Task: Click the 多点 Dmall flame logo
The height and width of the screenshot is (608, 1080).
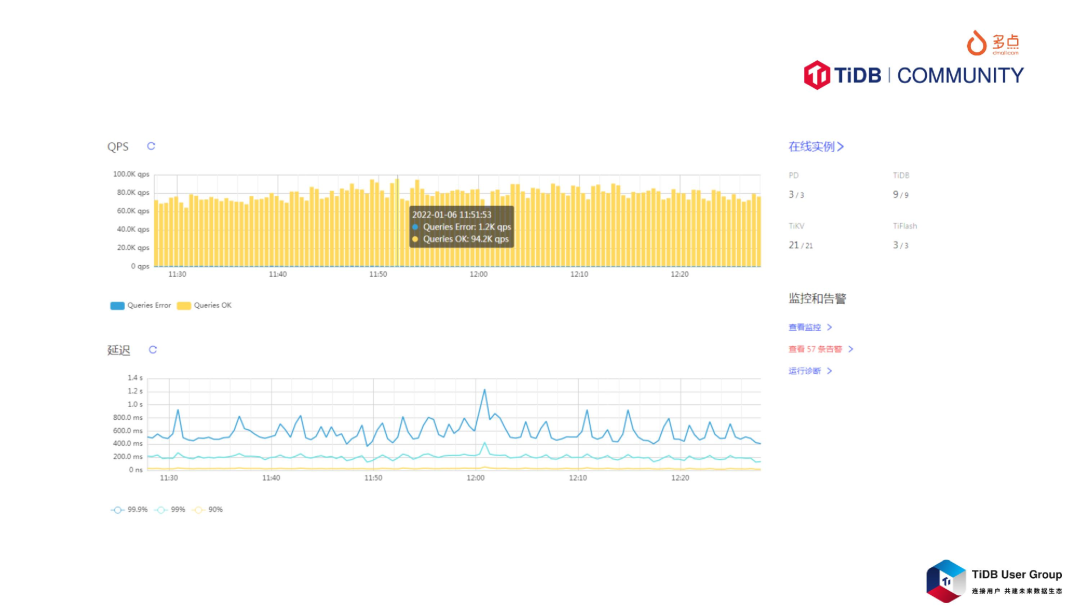Action: (993, 43)
